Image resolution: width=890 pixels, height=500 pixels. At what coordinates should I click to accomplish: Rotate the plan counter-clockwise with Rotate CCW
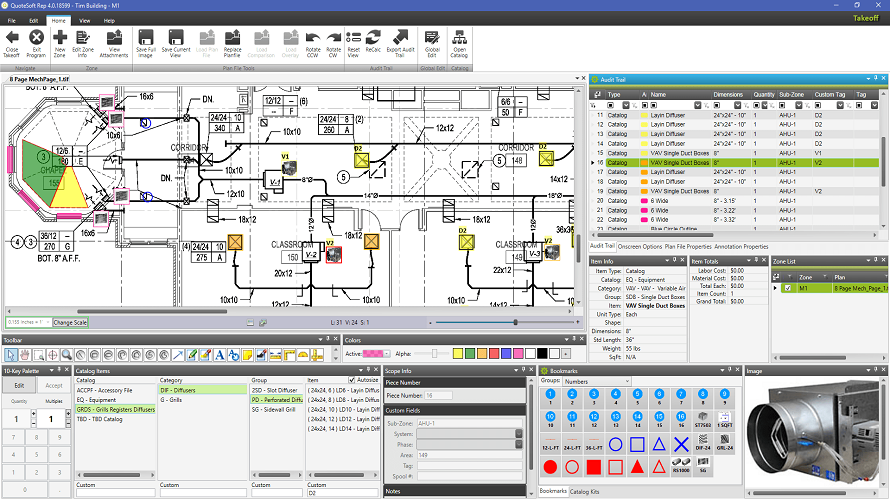[312, 39]
